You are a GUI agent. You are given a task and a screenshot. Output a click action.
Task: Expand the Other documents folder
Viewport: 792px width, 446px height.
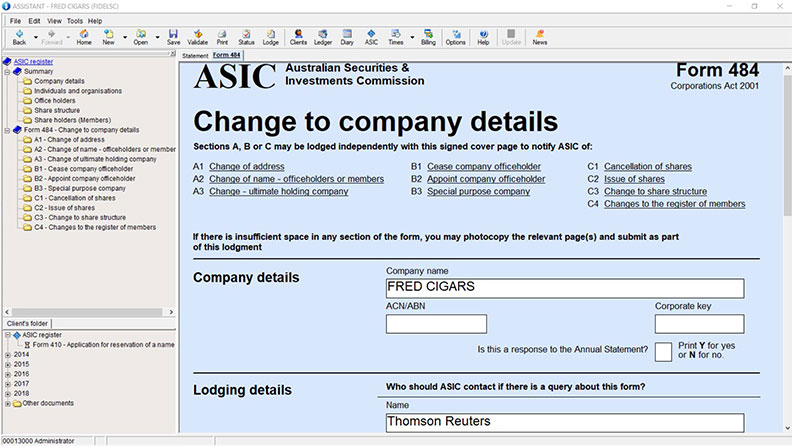click(x=8, y=403)
